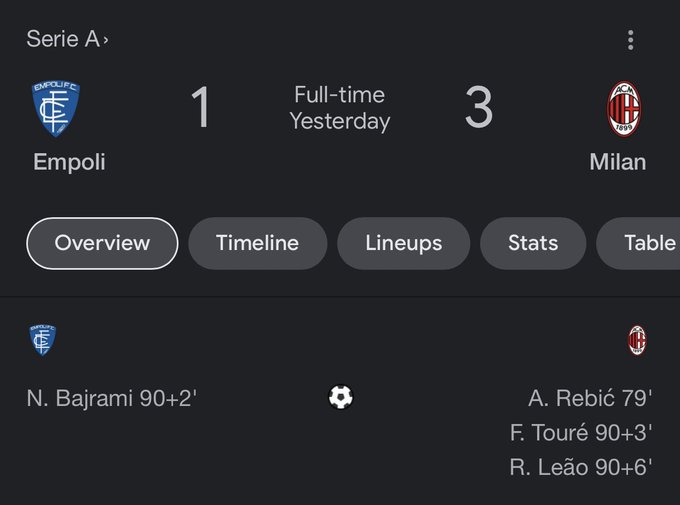Screen dimensions: 680x505
Task: Select F. Touré 90+3' goal entry
Action: [x=581, y=433]
